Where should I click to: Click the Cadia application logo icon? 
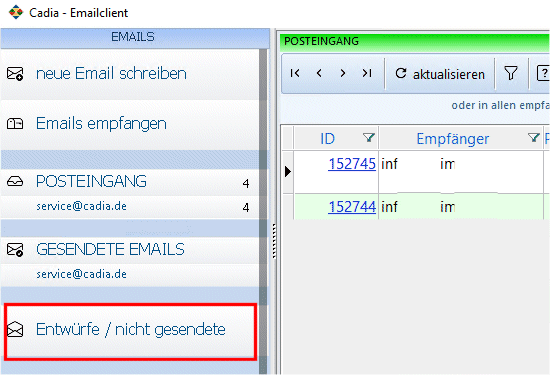(15, 13)
